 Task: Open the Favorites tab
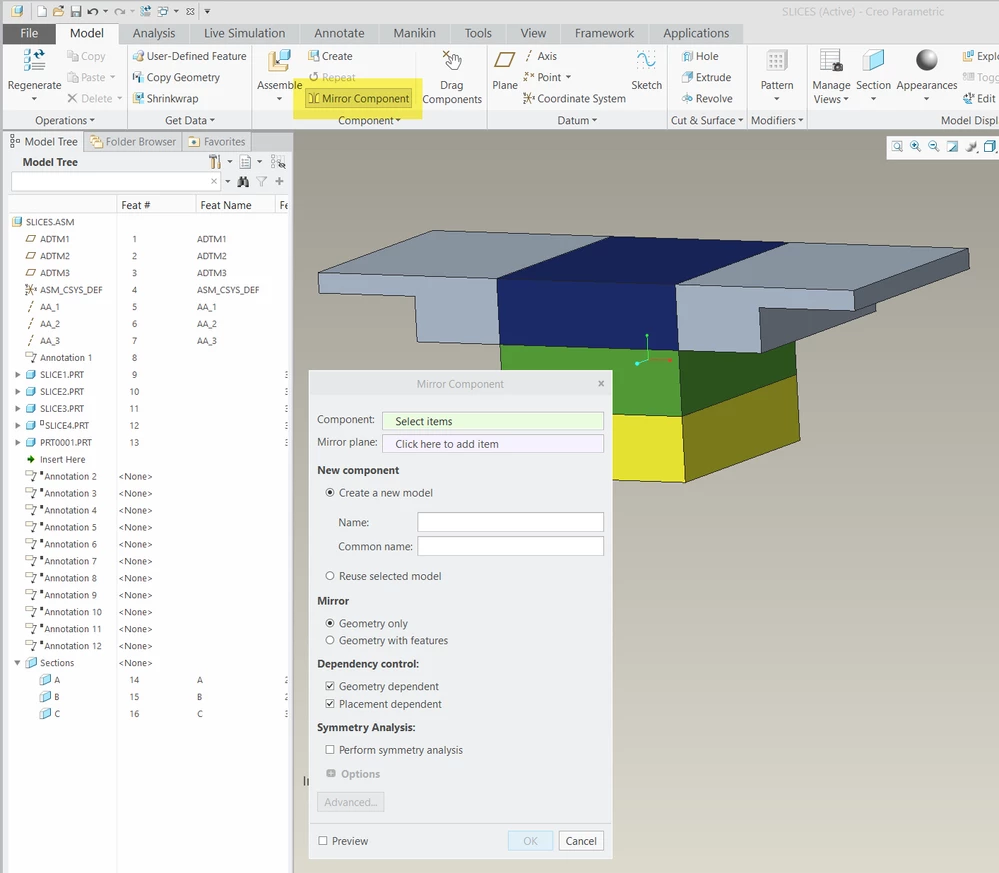pos(217,141)
